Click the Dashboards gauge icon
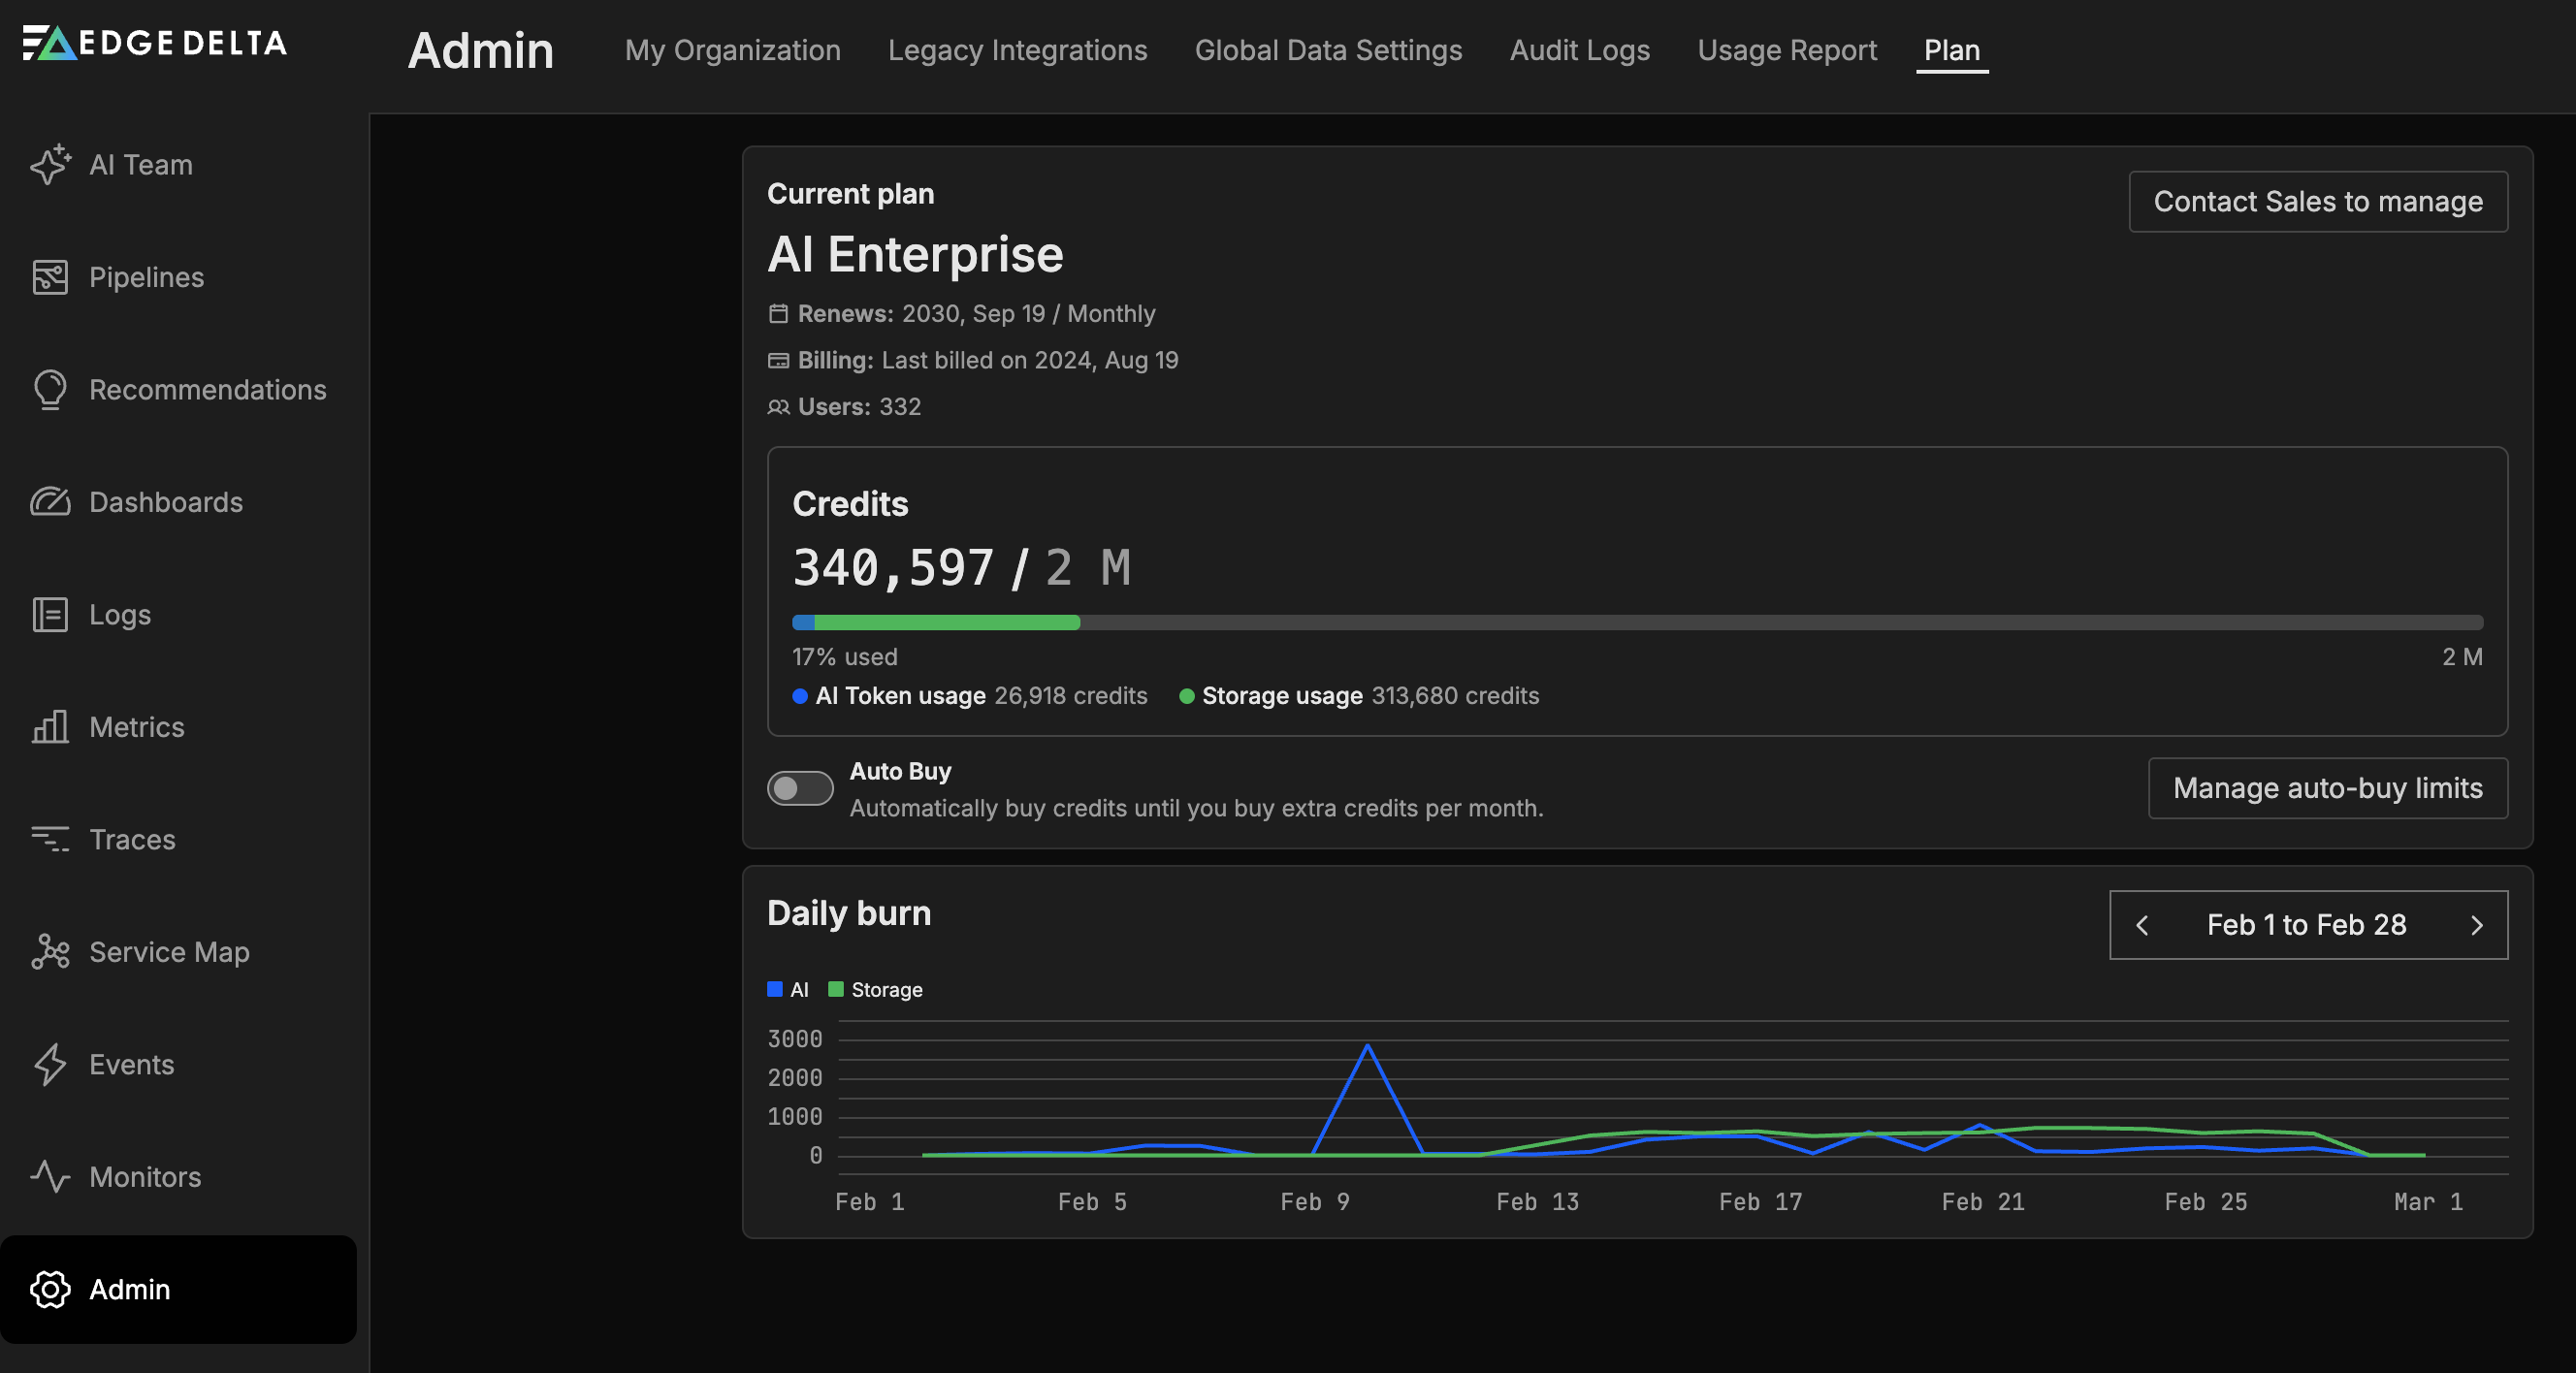2576x1373 pixels. [x=50, y=502]
